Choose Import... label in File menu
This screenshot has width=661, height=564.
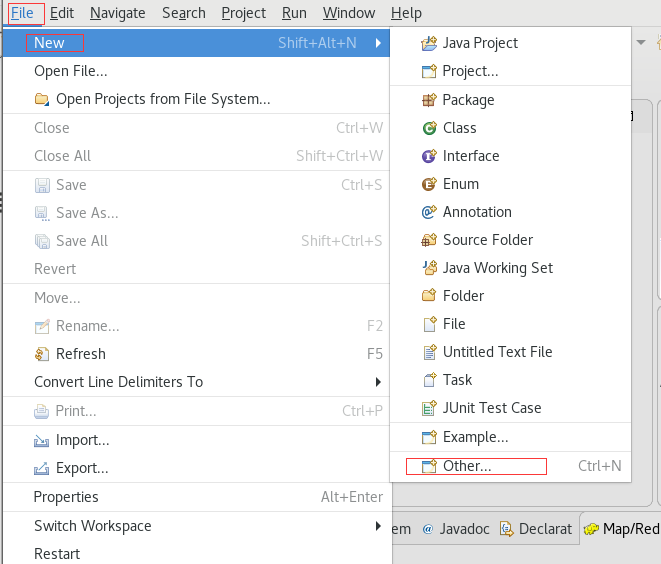pyautogui.click(x=83, y=440)
